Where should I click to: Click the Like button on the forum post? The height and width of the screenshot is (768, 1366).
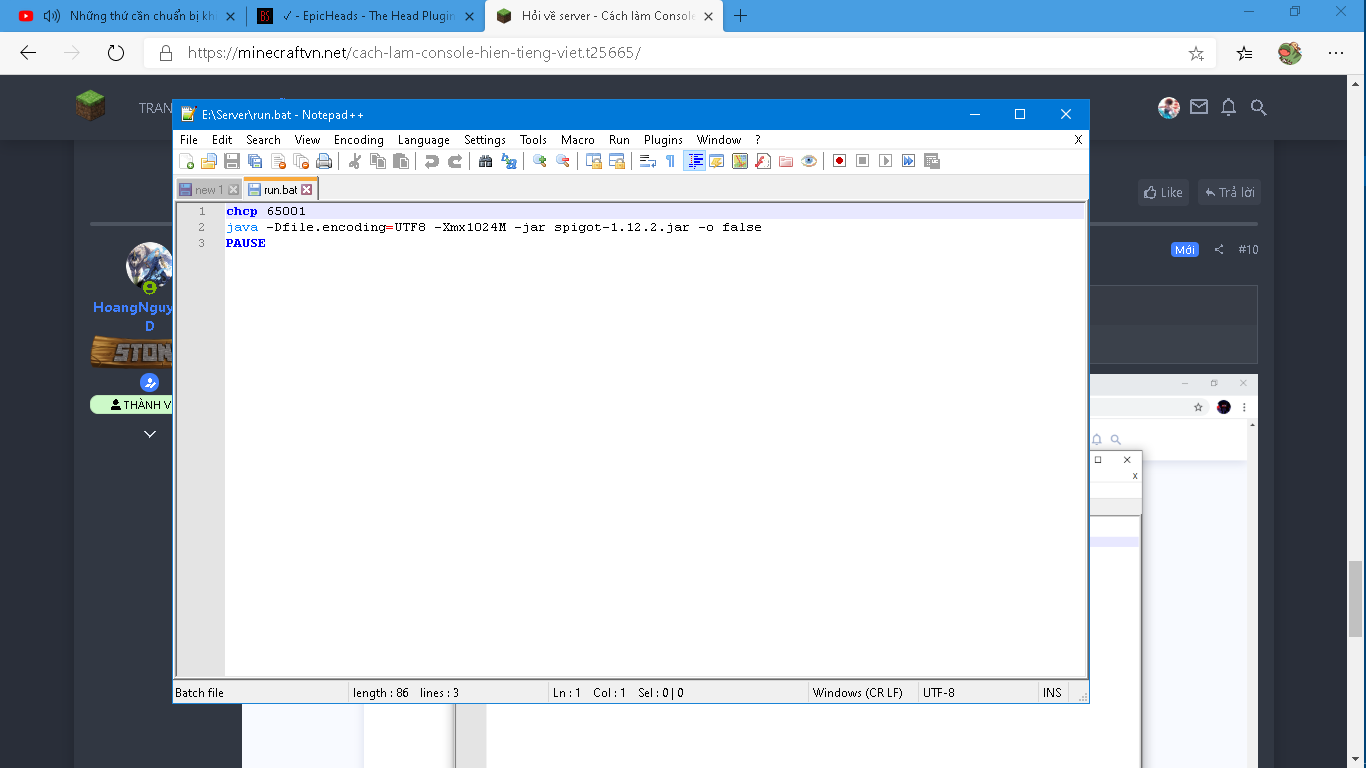pyautogui.click(x=1162, y=192)
